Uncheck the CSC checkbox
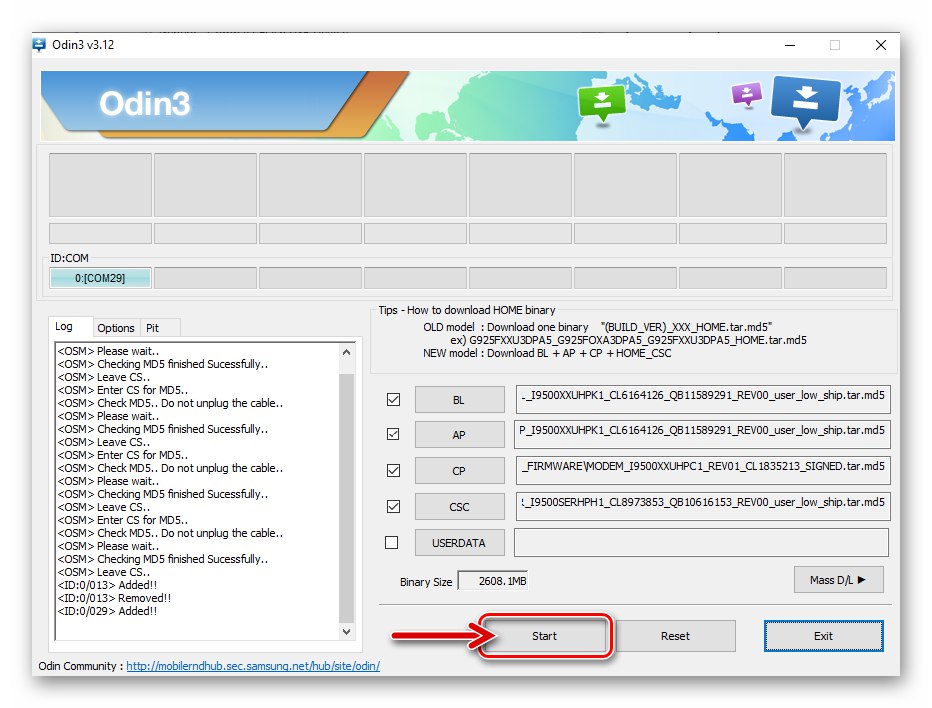This screenshot has height=708, width=932. [x=393, y=506]
